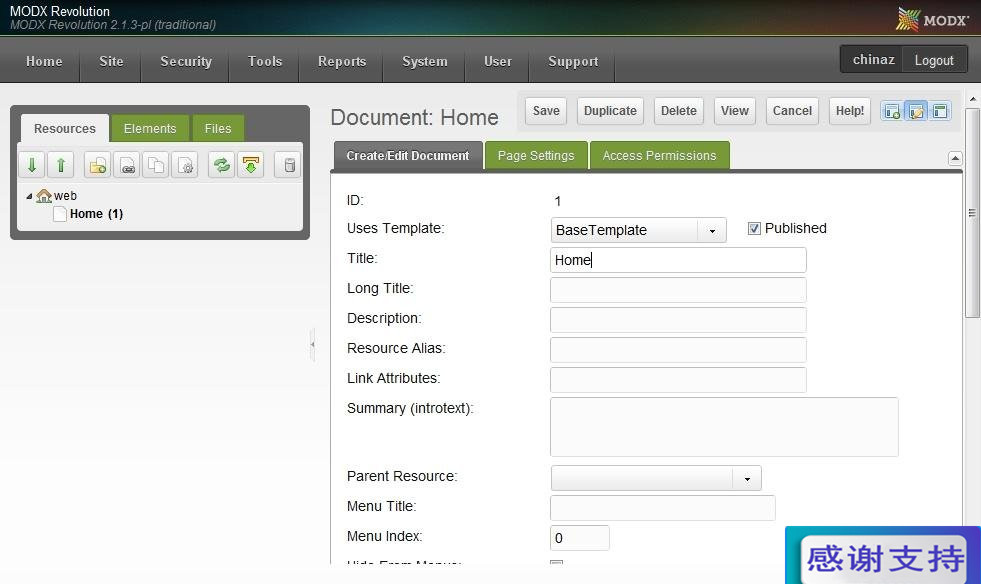Screen dimensions: 981x584
Task: Collapse the web tree node arrow
Action: tap(29, 197)
